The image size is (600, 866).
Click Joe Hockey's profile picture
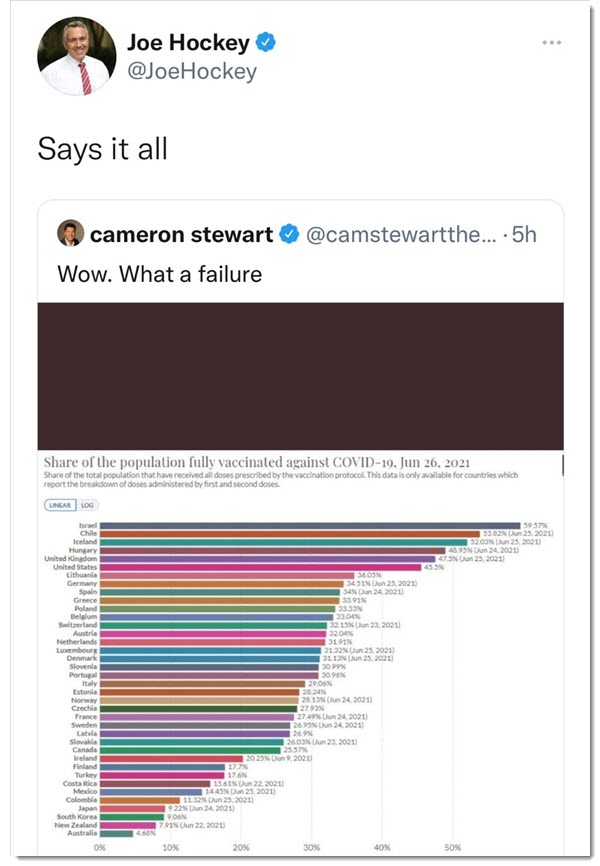(x=77, y=56)
